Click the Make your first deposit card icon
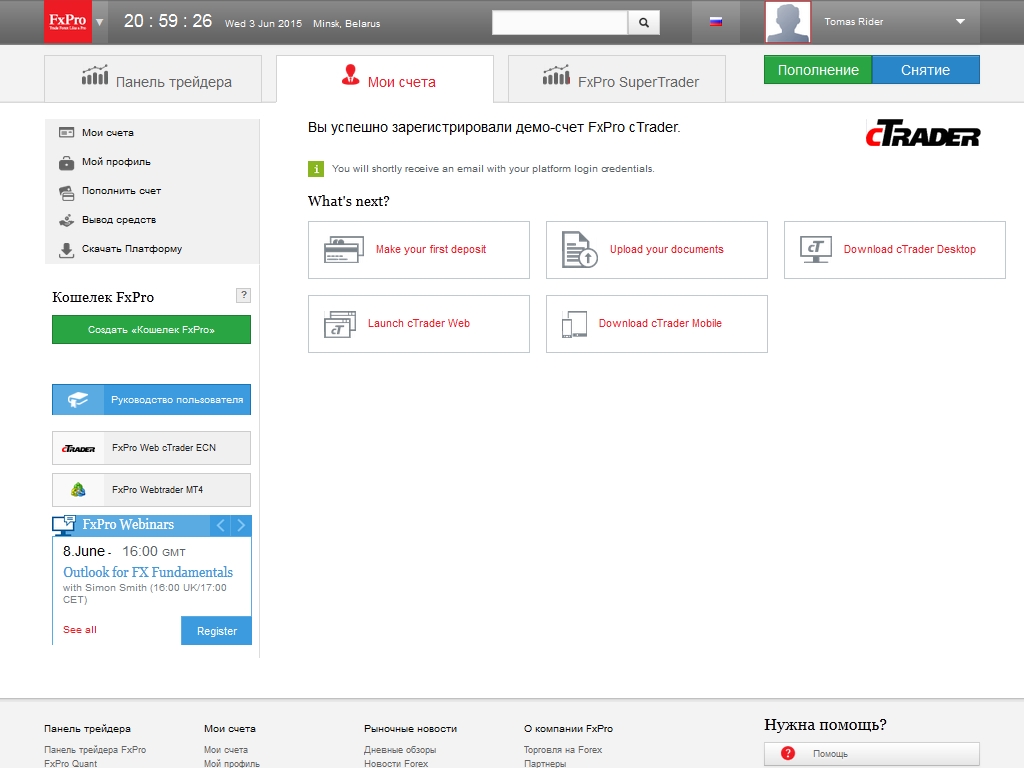 click(x=343, y=250)
